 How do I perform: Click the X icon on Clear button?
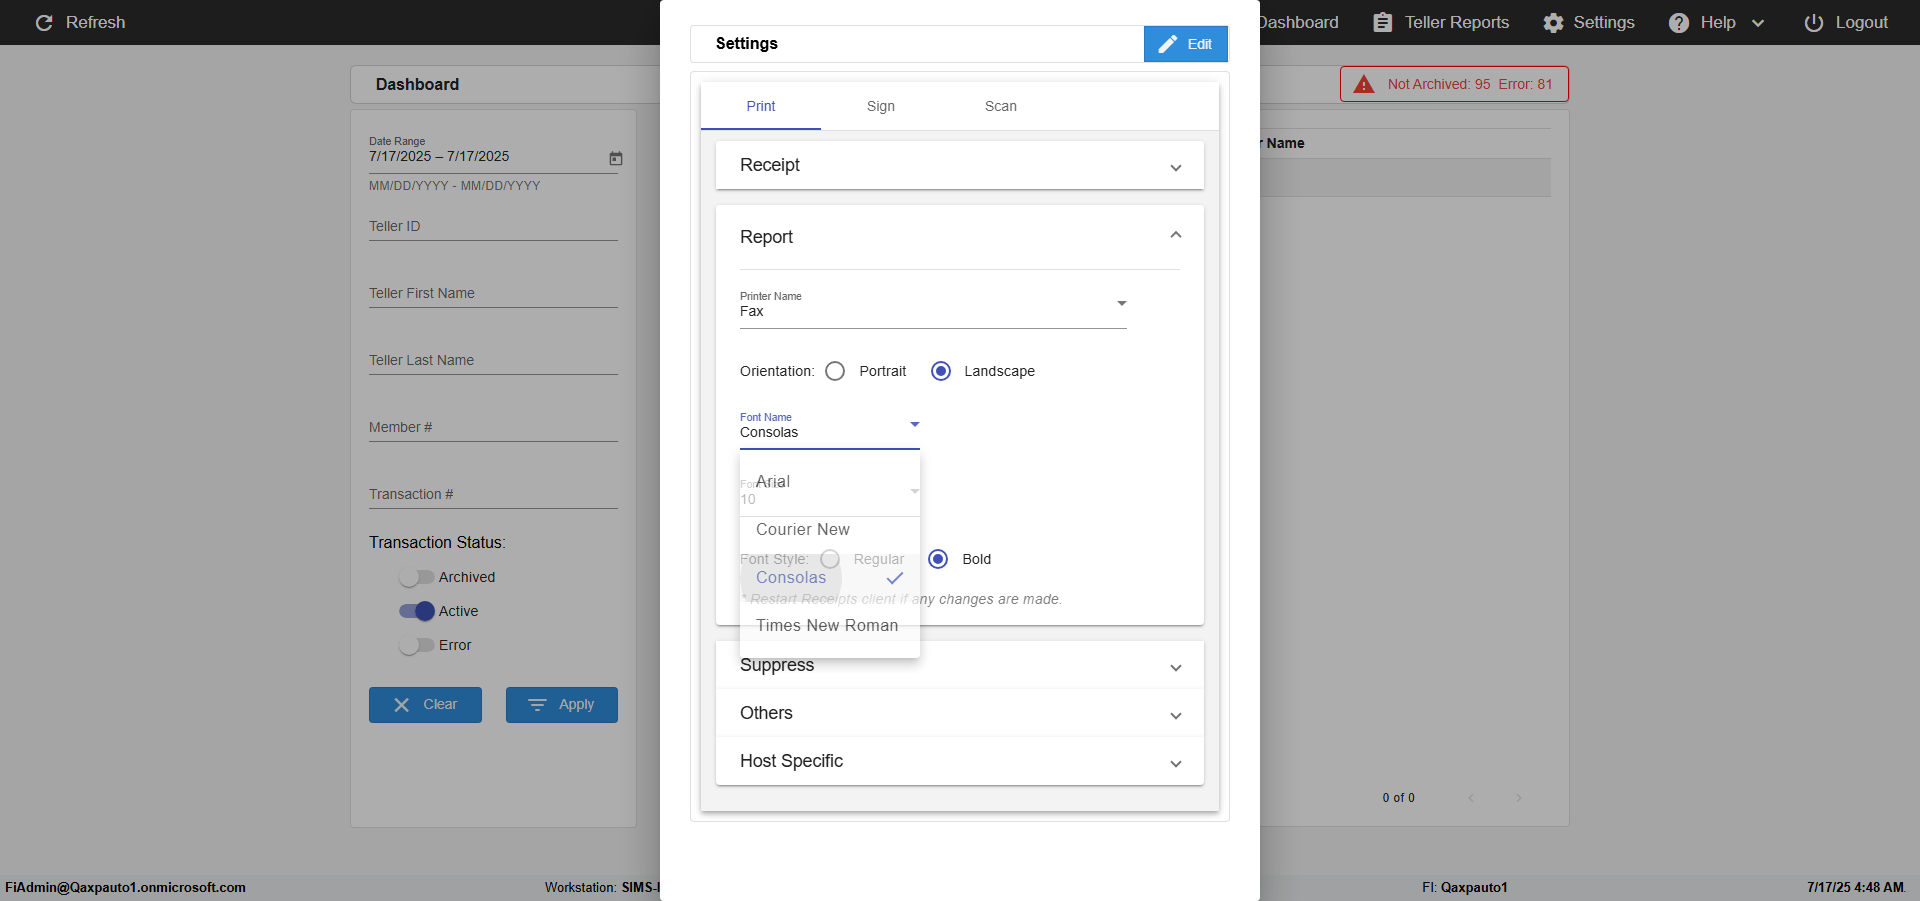click(402, 705)
